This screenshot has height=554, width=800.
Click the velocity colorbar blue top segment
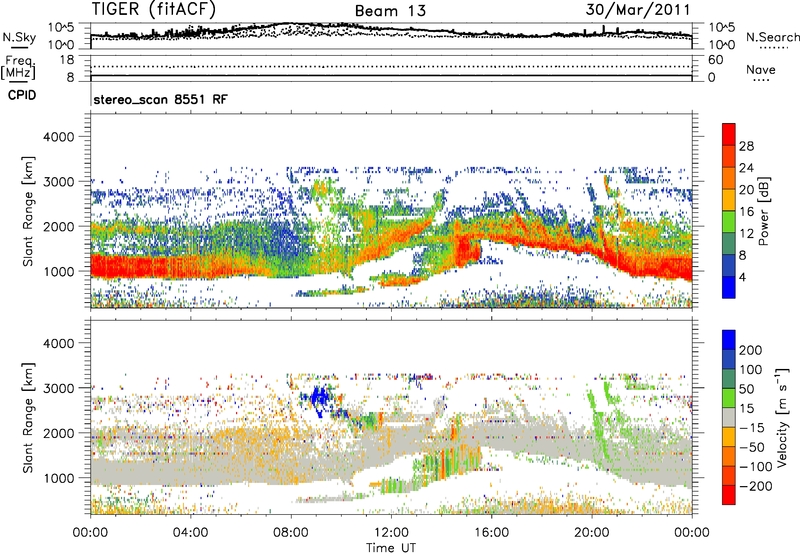tap(729, 340)
